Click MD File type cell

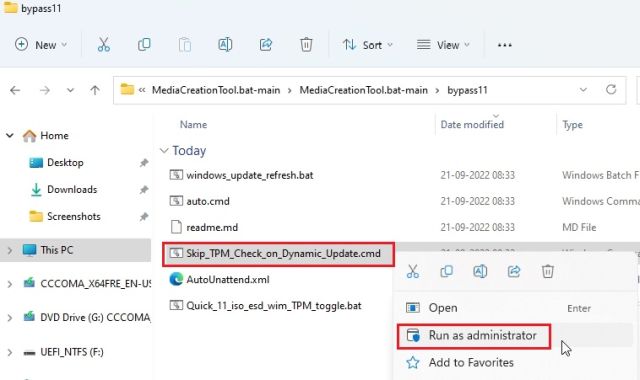click(579, 227)
